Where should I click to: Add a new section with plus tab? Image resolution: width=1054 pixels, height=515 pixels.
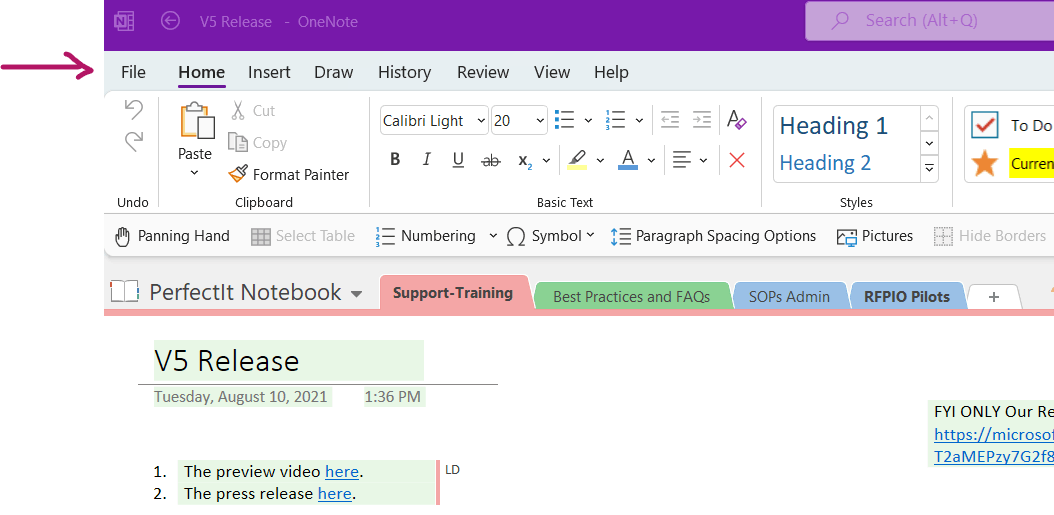994,297
